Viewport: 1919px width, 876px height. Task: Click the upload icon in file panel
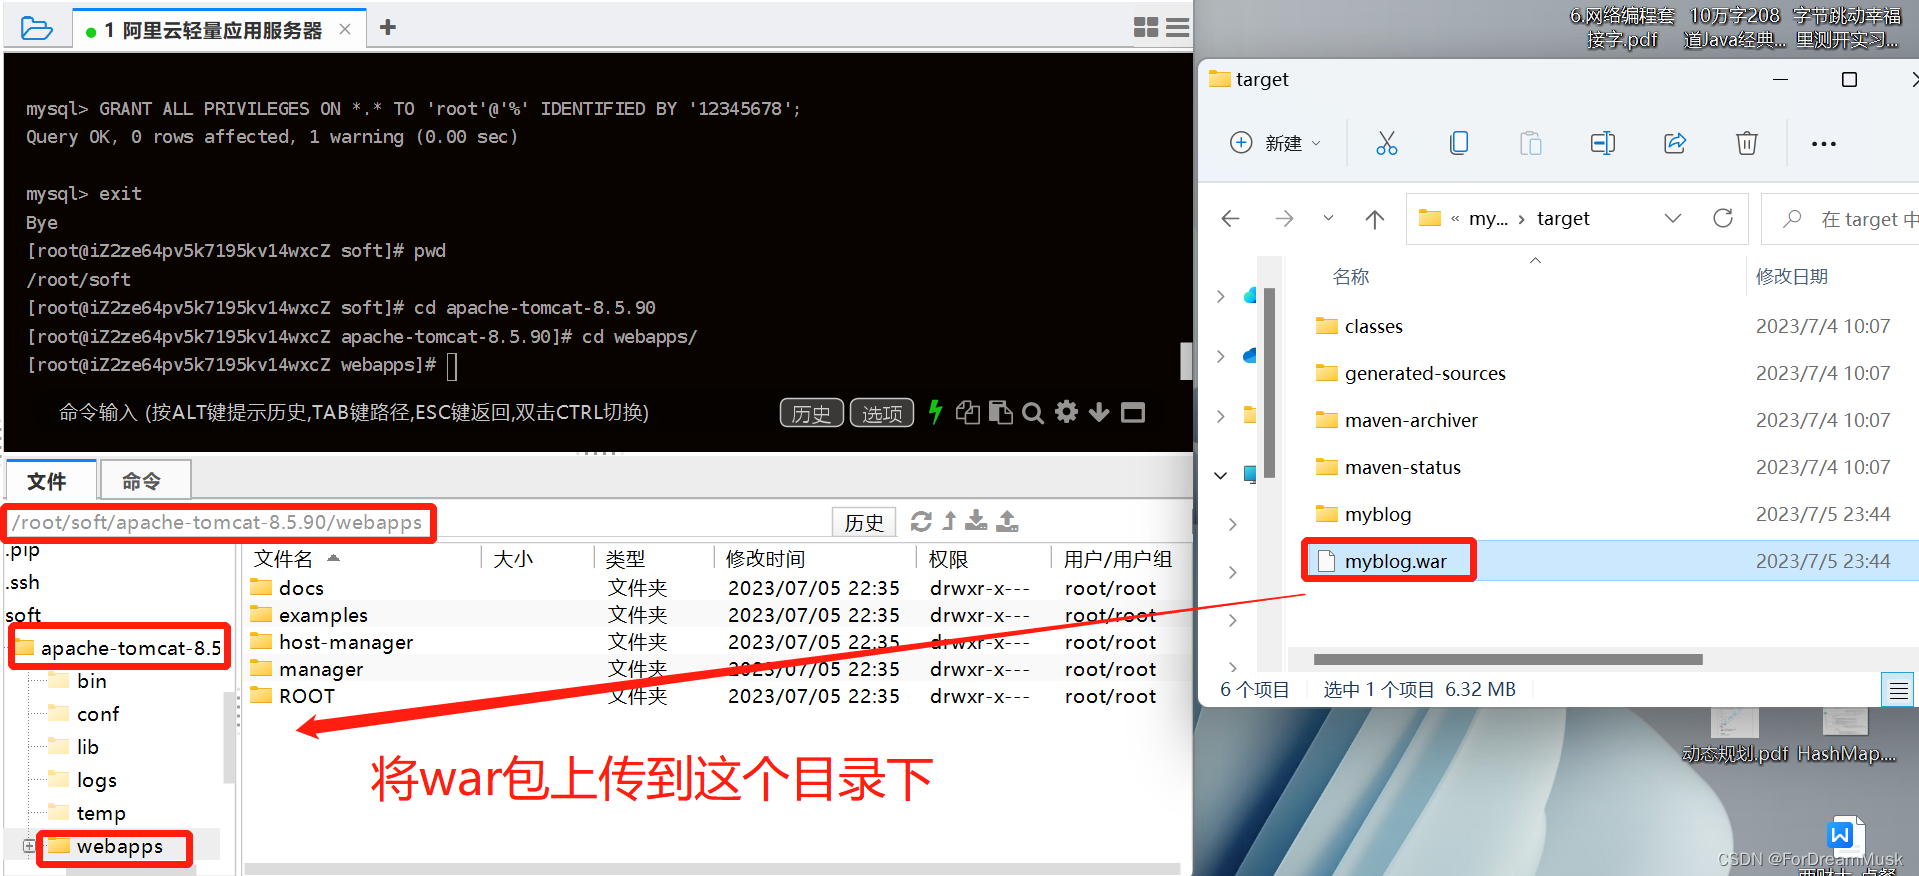coord(1008,521)
